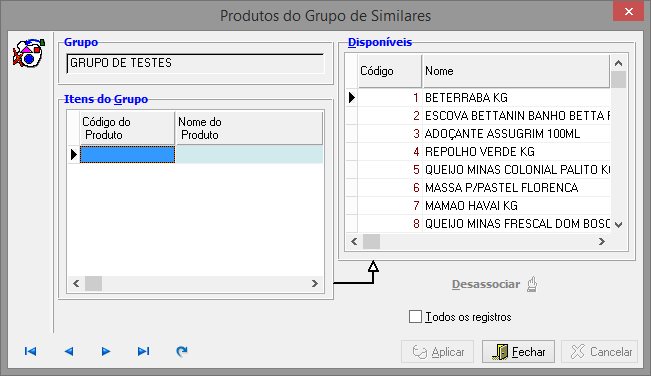Go to next record arrow
The image size is (651, 376).
point(106,352)
